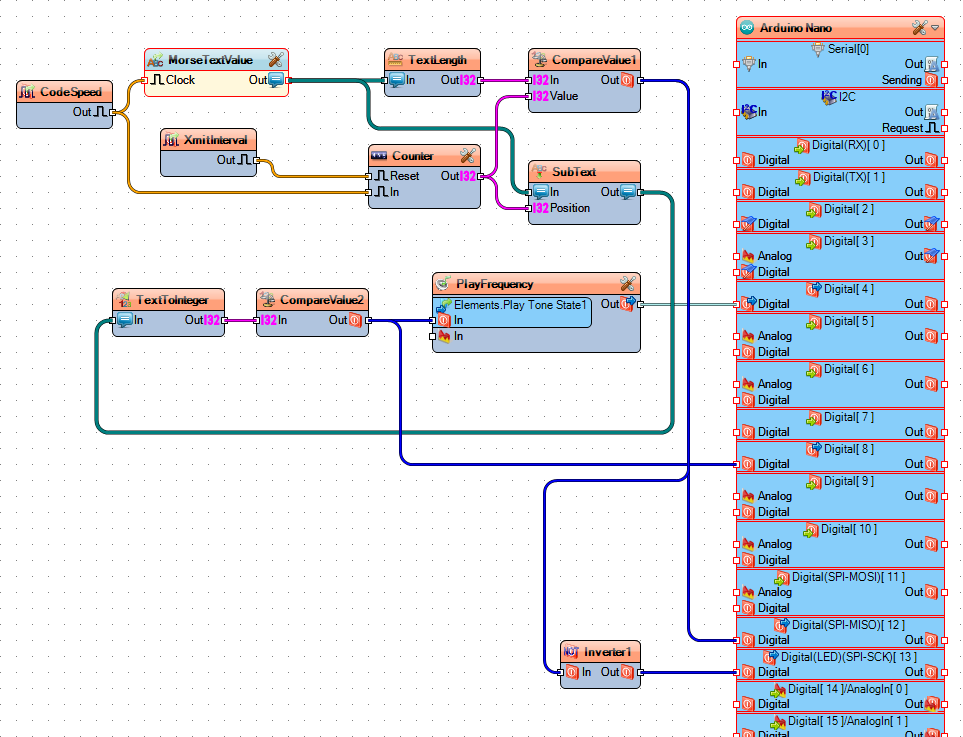
Task: Click the Digital(SPI-MOSI)[ 11 ] channel label
Action: pos(848,577)
